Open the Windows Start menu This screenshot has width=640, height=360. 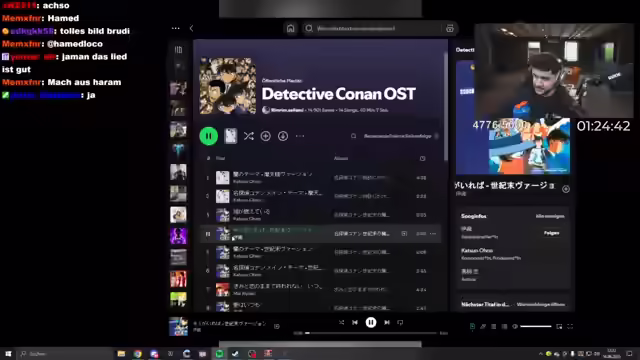(x=8, y=353)
